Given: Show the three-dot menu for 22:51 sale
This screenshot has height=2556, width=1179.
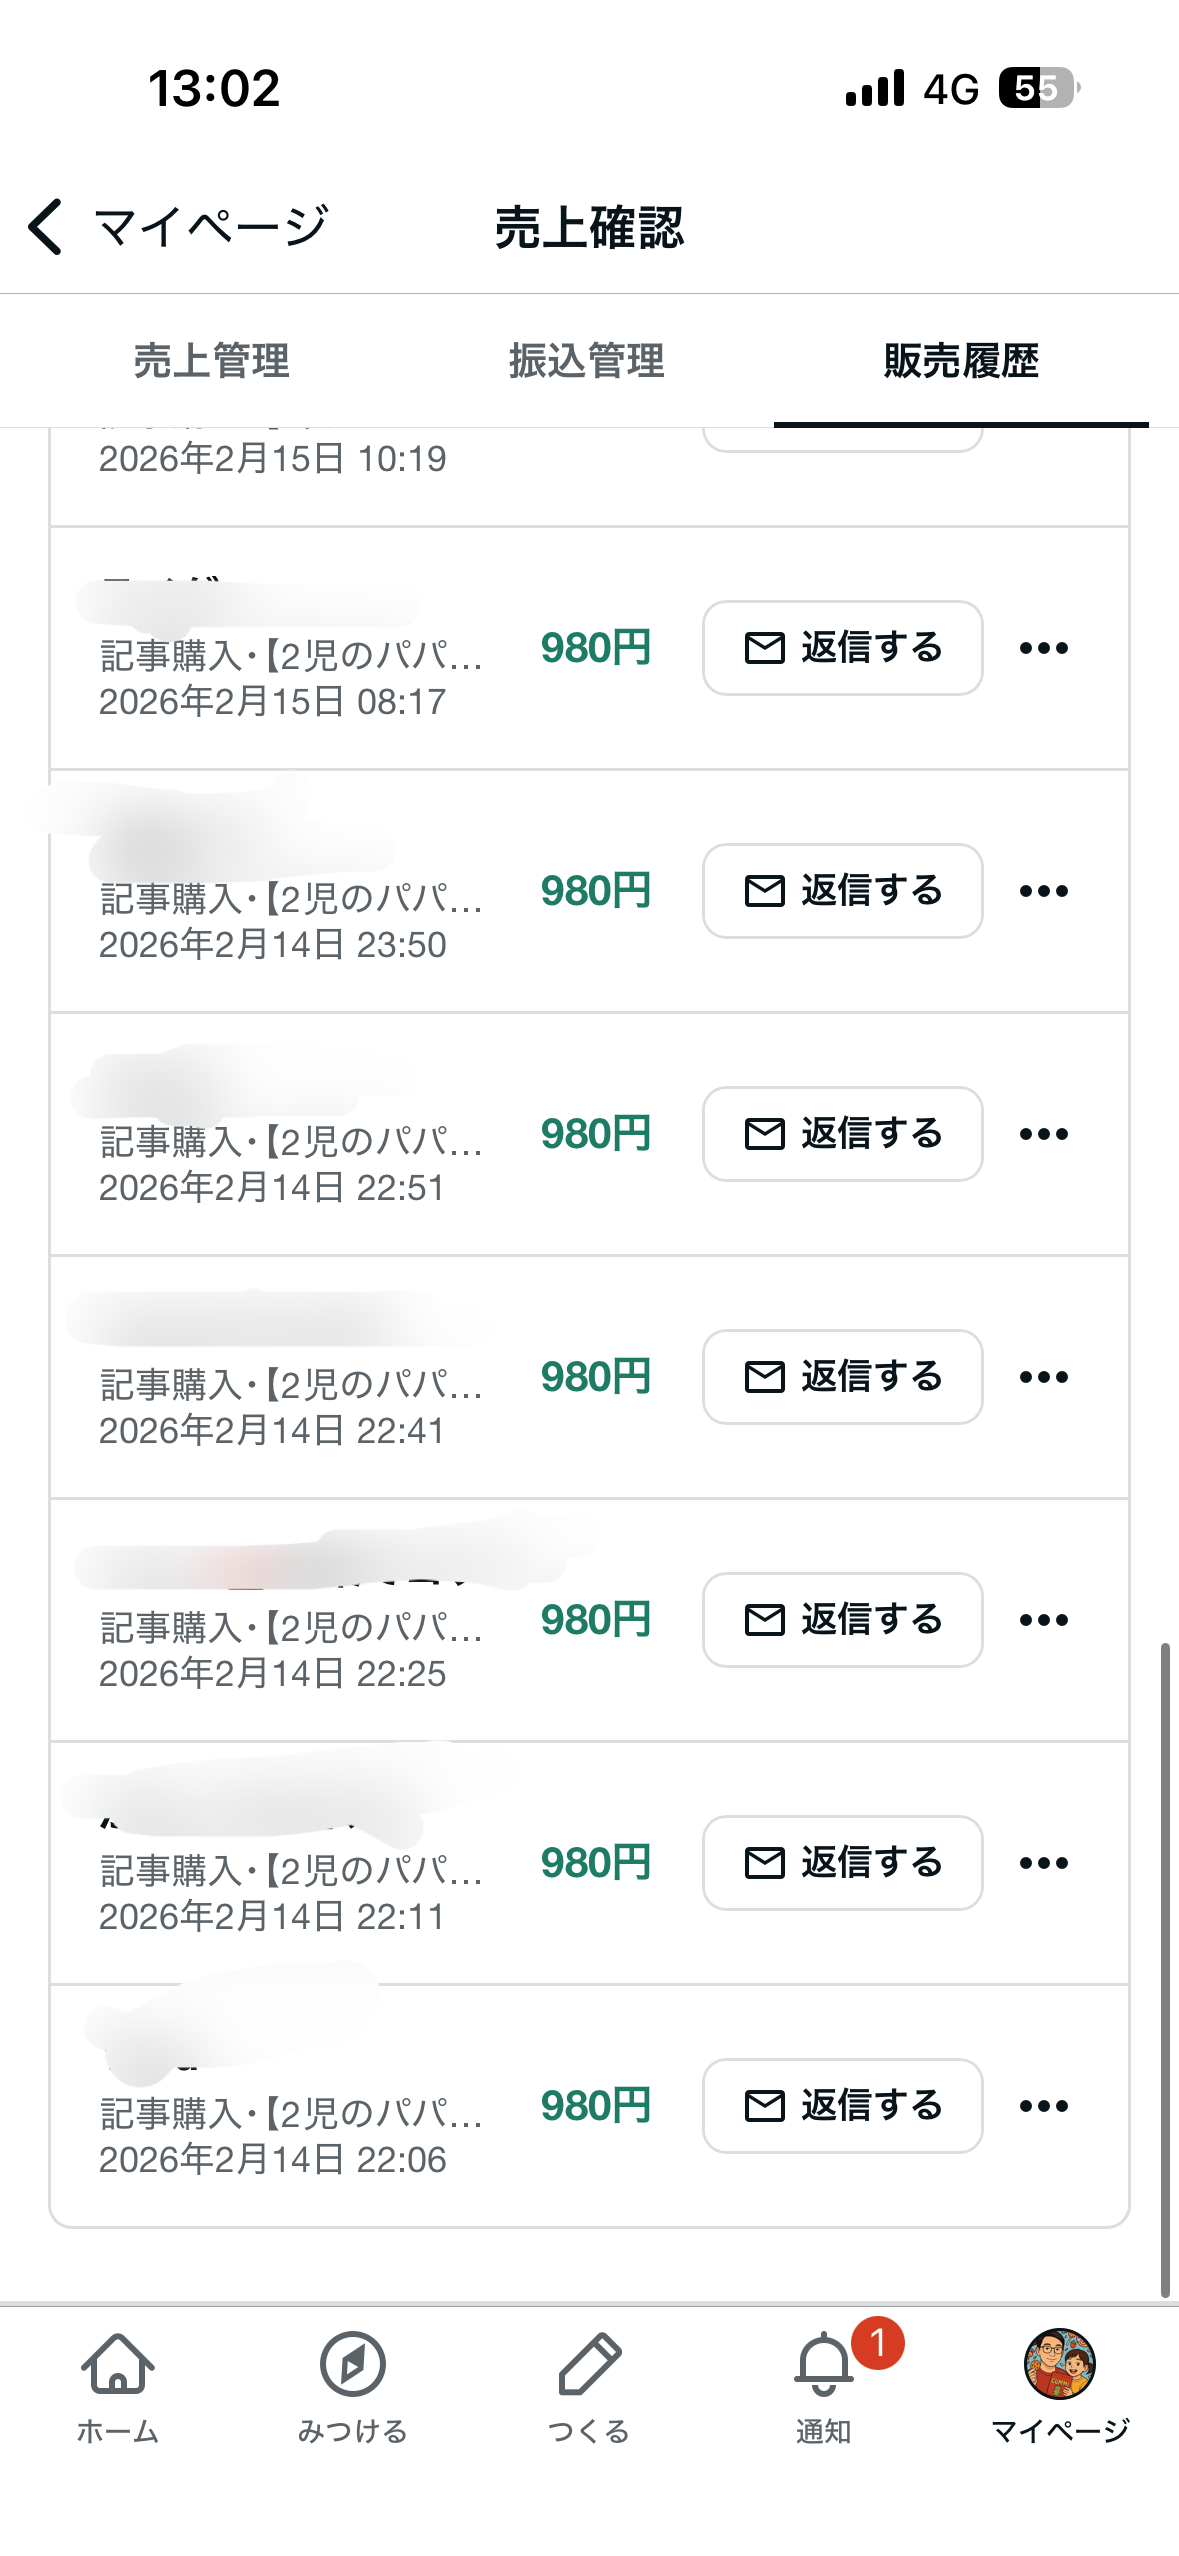Looking at the screenshot, I should (x=1044, y=1134).
